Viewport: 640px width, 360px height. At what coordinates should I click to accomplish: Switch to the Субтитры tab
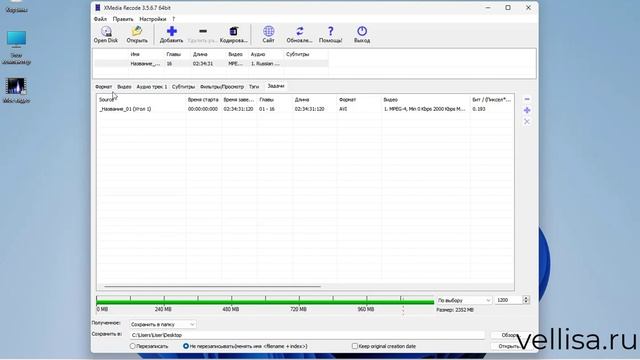pos(183,87)
